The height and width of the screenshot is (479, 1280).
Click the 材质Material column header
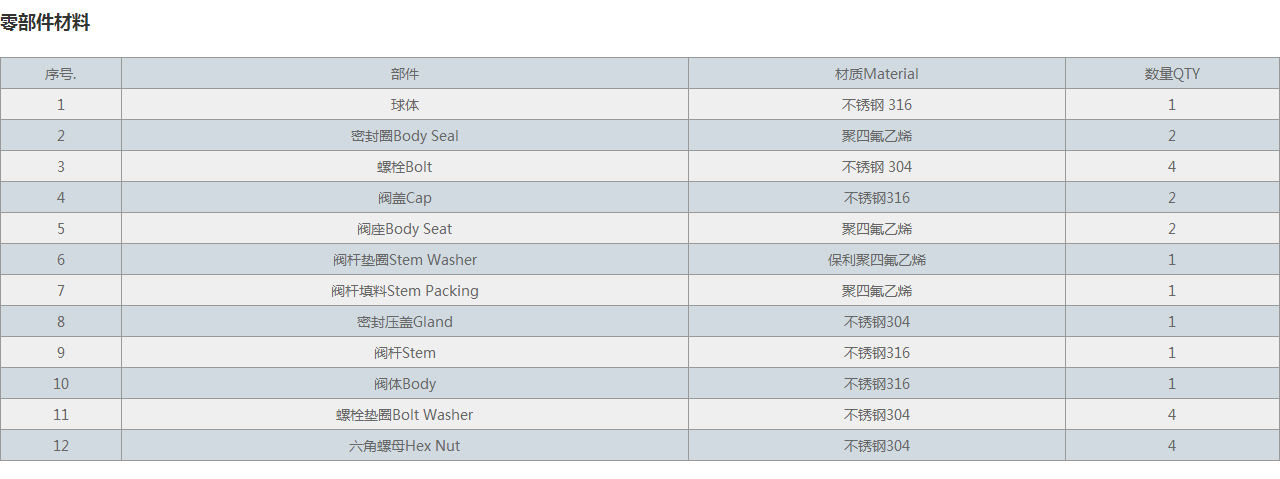[x=876, y=74]
